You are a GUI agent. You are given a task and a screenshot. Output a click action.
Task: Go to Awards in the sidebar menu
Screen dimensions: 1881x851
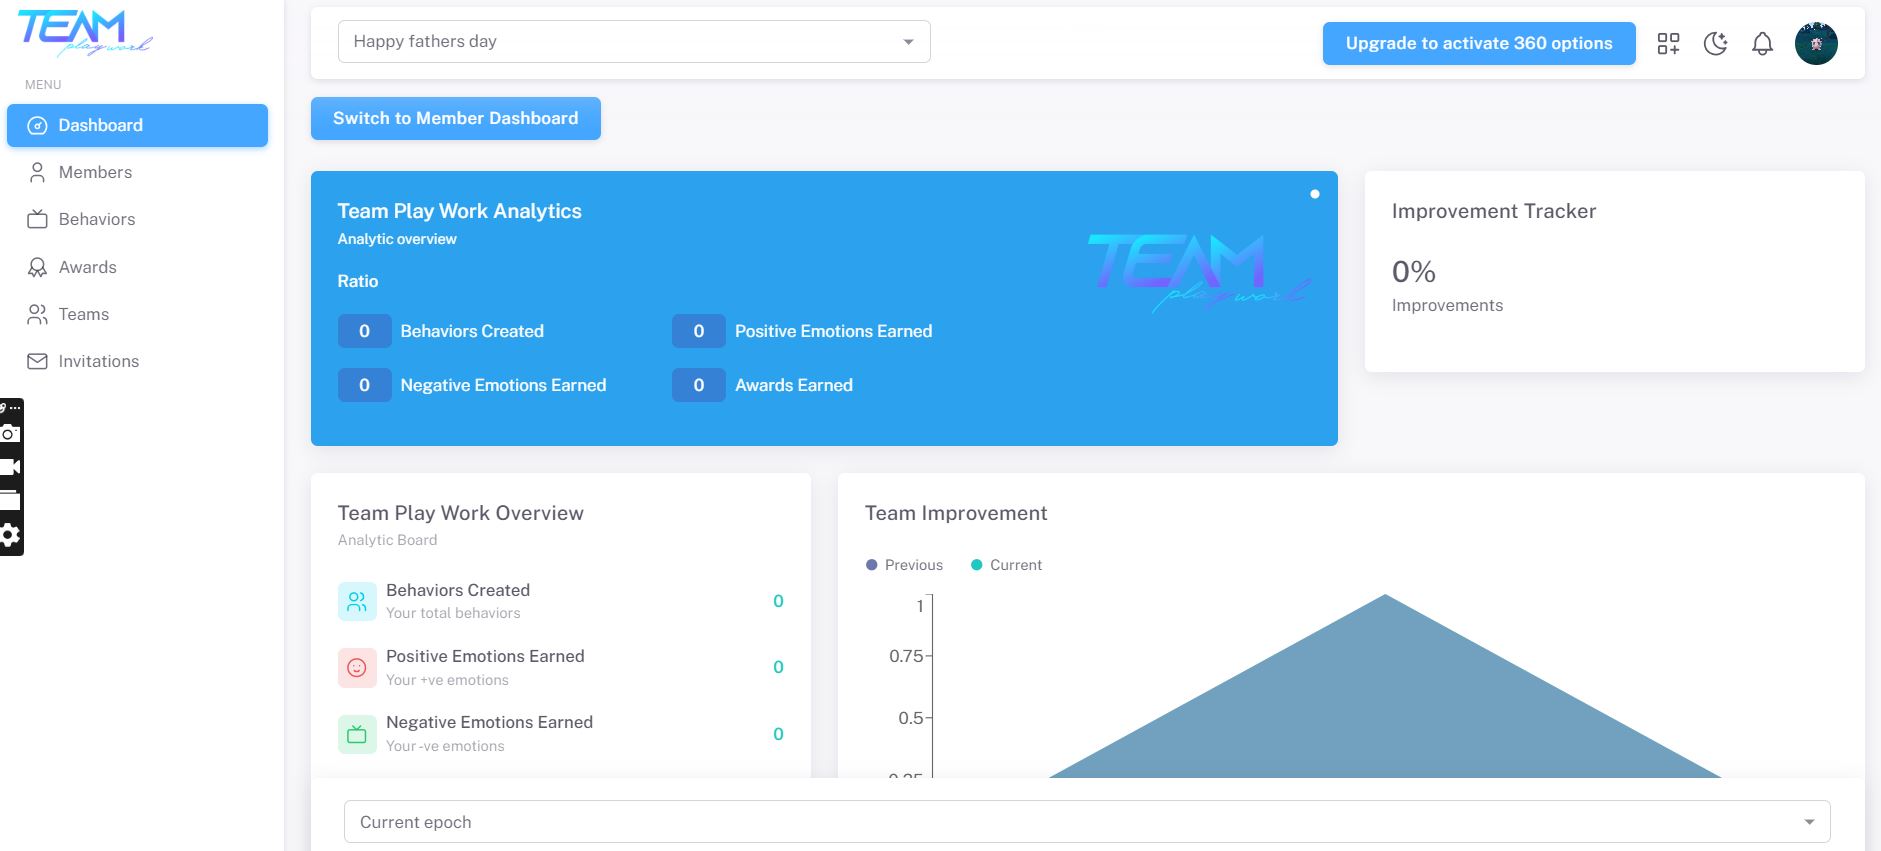coord(87,267)
